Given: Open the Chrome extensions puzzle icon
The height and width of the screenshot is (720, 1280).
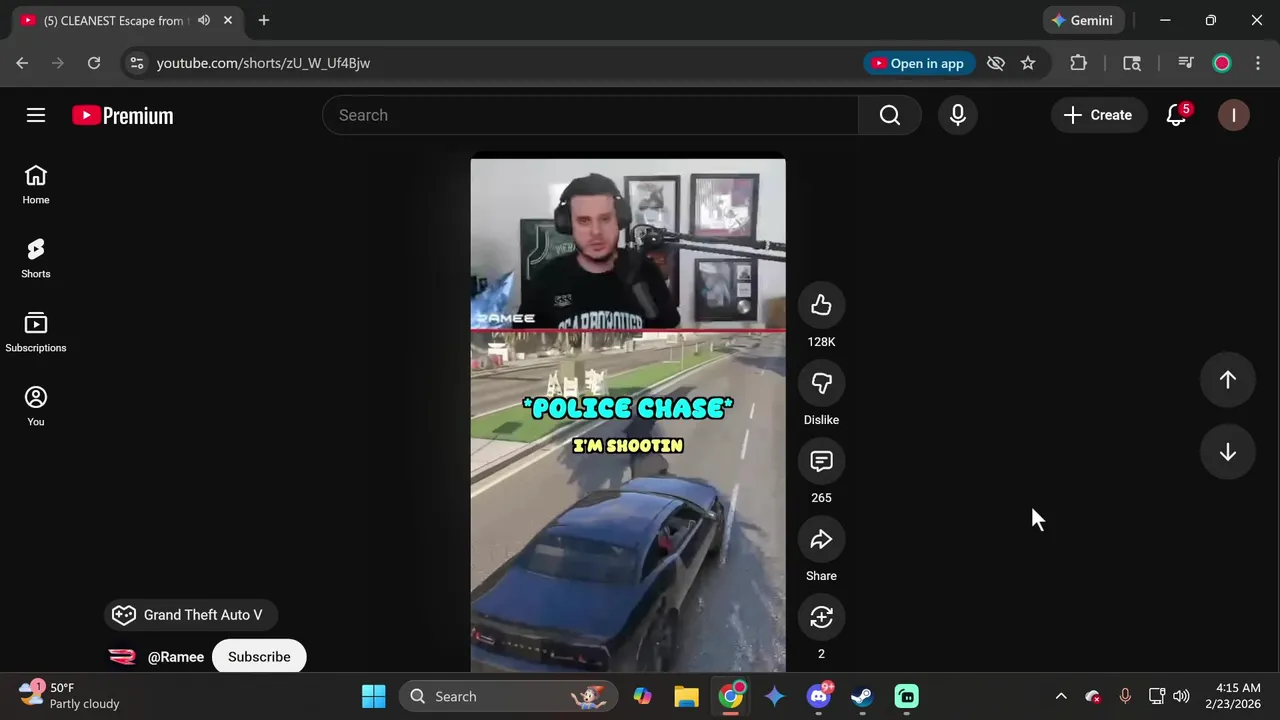Looking at the screenshot, I should pyautogui.click(x=1078, y=63).
